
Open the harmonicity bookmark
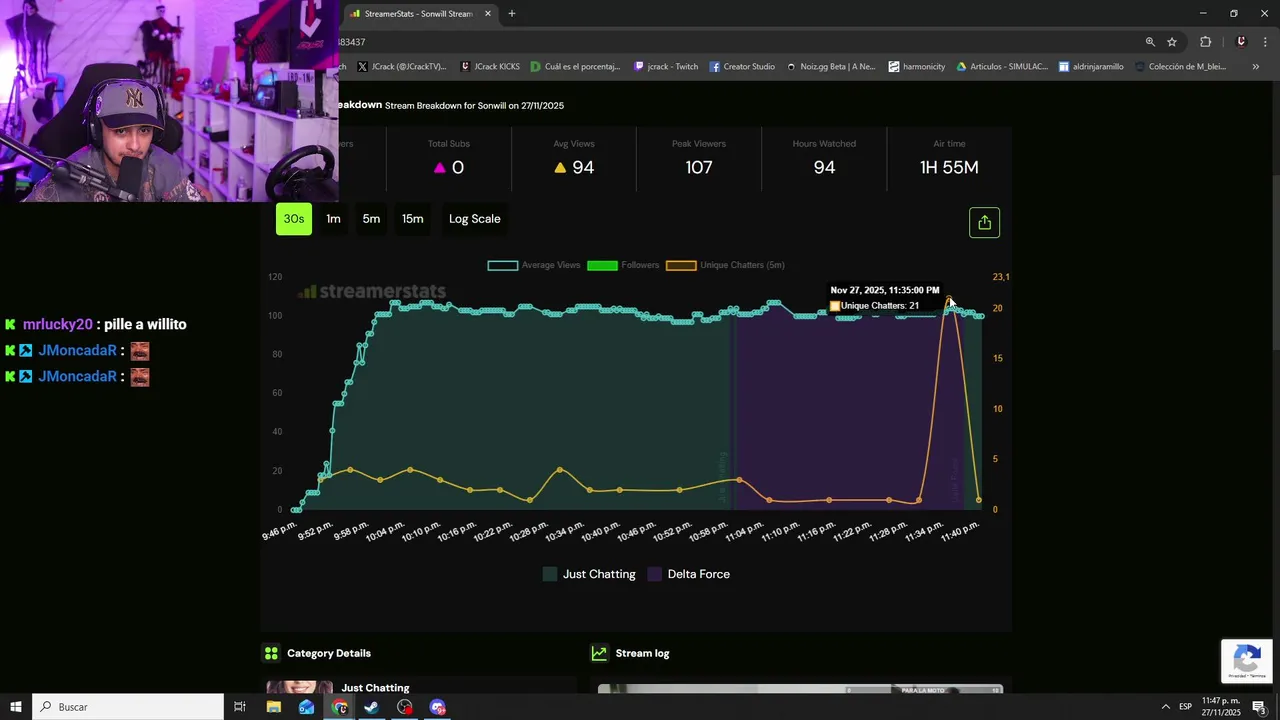click(x=916, y=67)
